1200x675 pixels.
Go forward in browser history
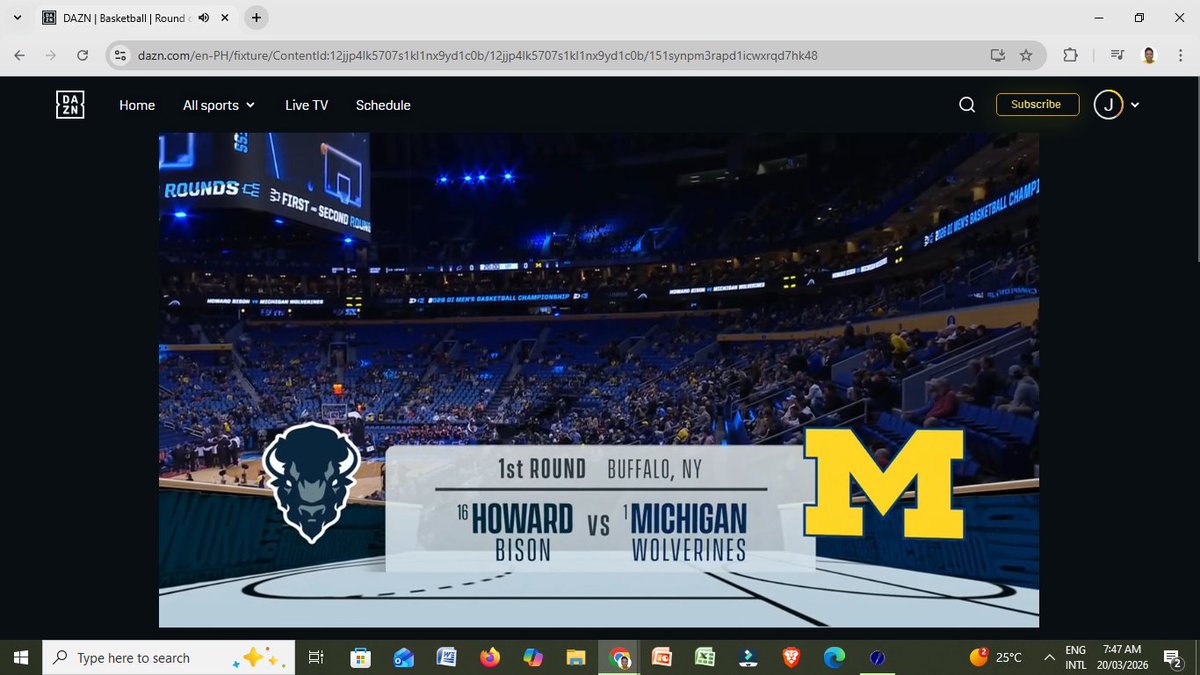click(50, 55)
